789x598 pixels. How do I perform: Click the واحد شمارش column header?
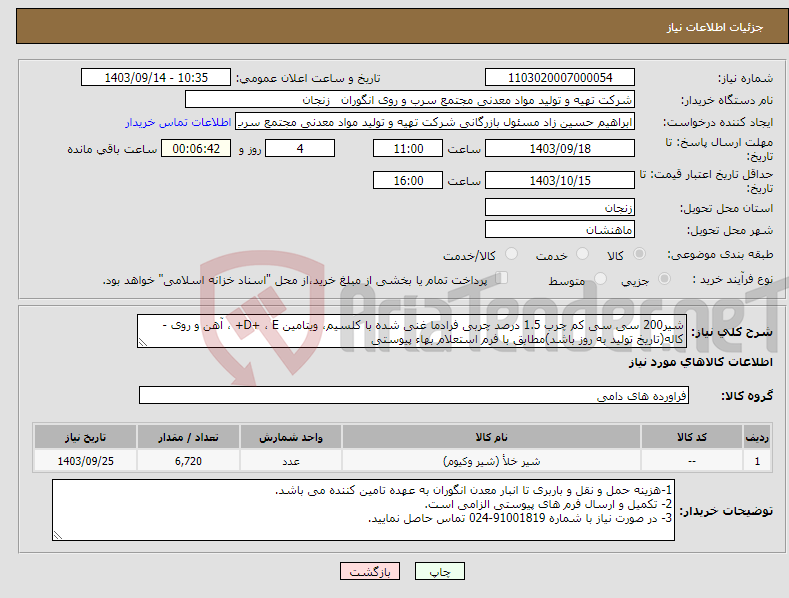(x=291, y=437)
